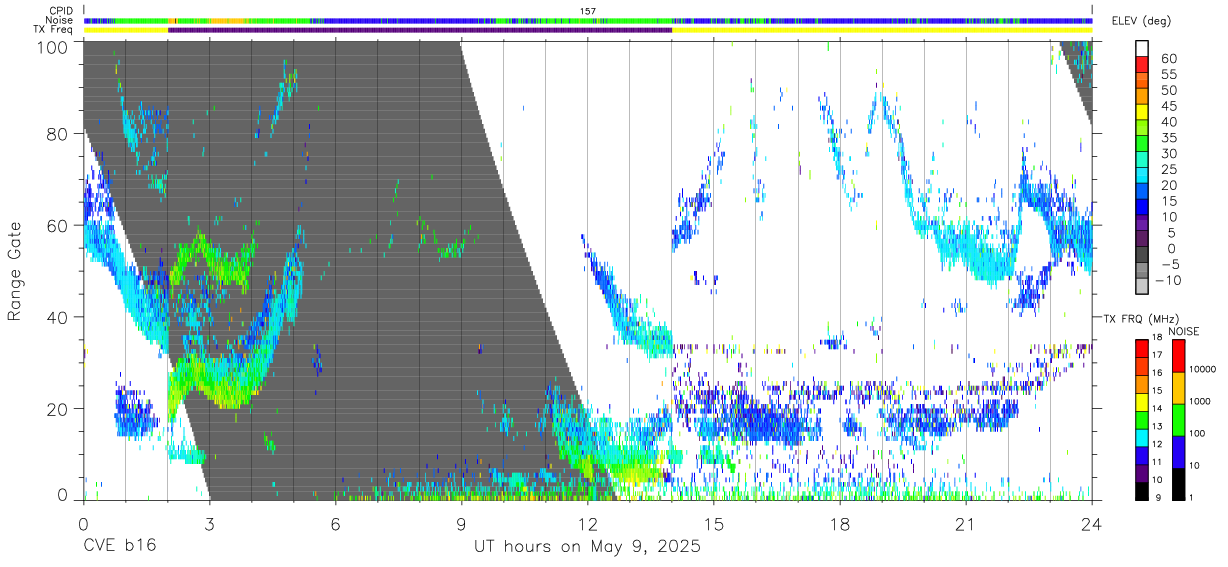Click the UT hours on May 9, 2025 label

coord(586,547)
